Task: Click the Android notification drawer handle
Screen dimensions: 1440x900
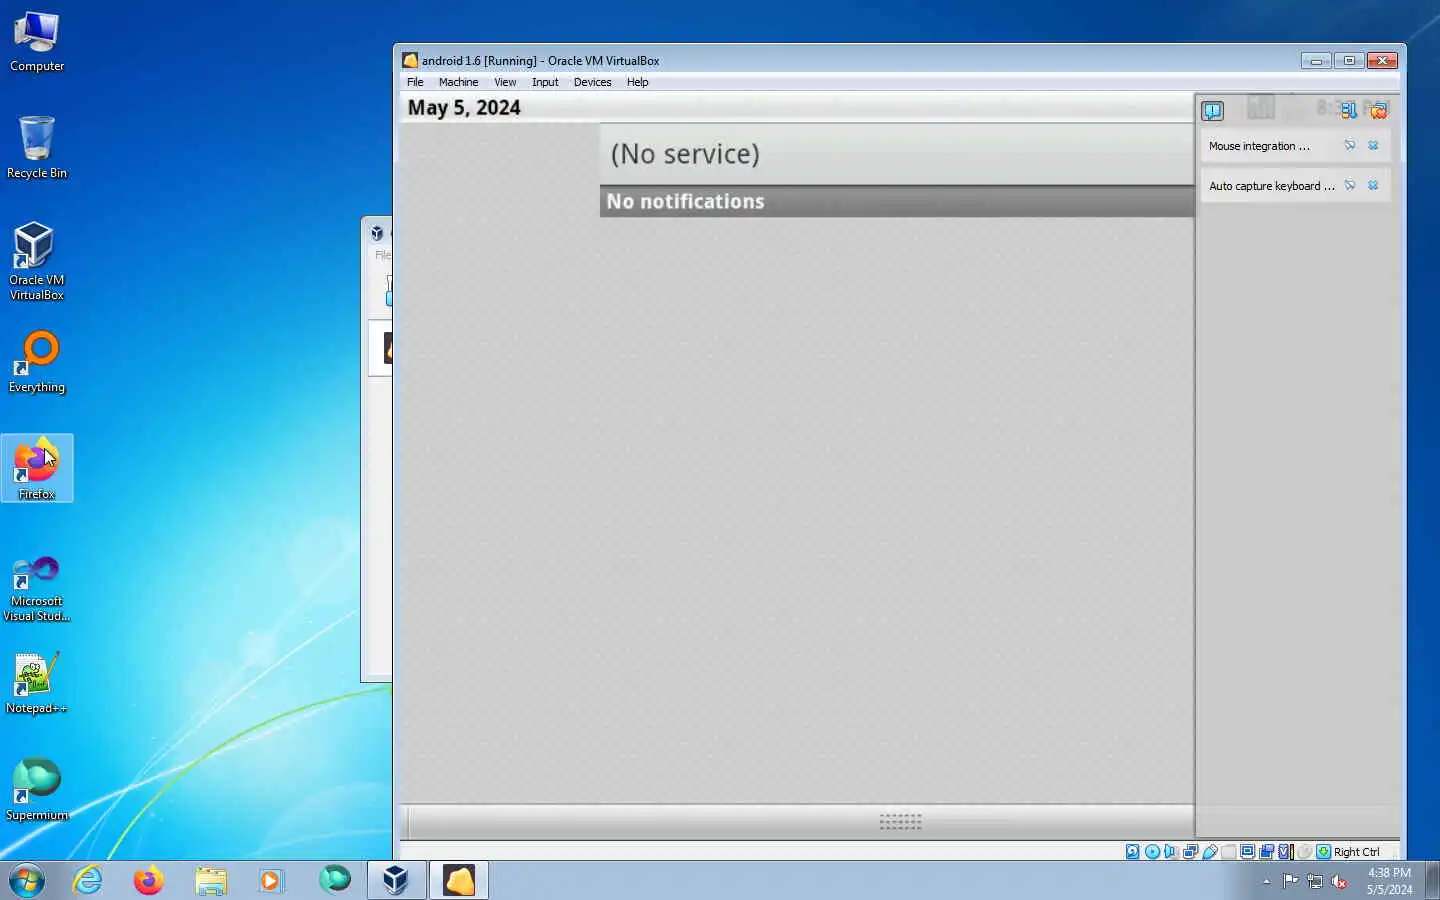Action: click(x=900, y=822)
